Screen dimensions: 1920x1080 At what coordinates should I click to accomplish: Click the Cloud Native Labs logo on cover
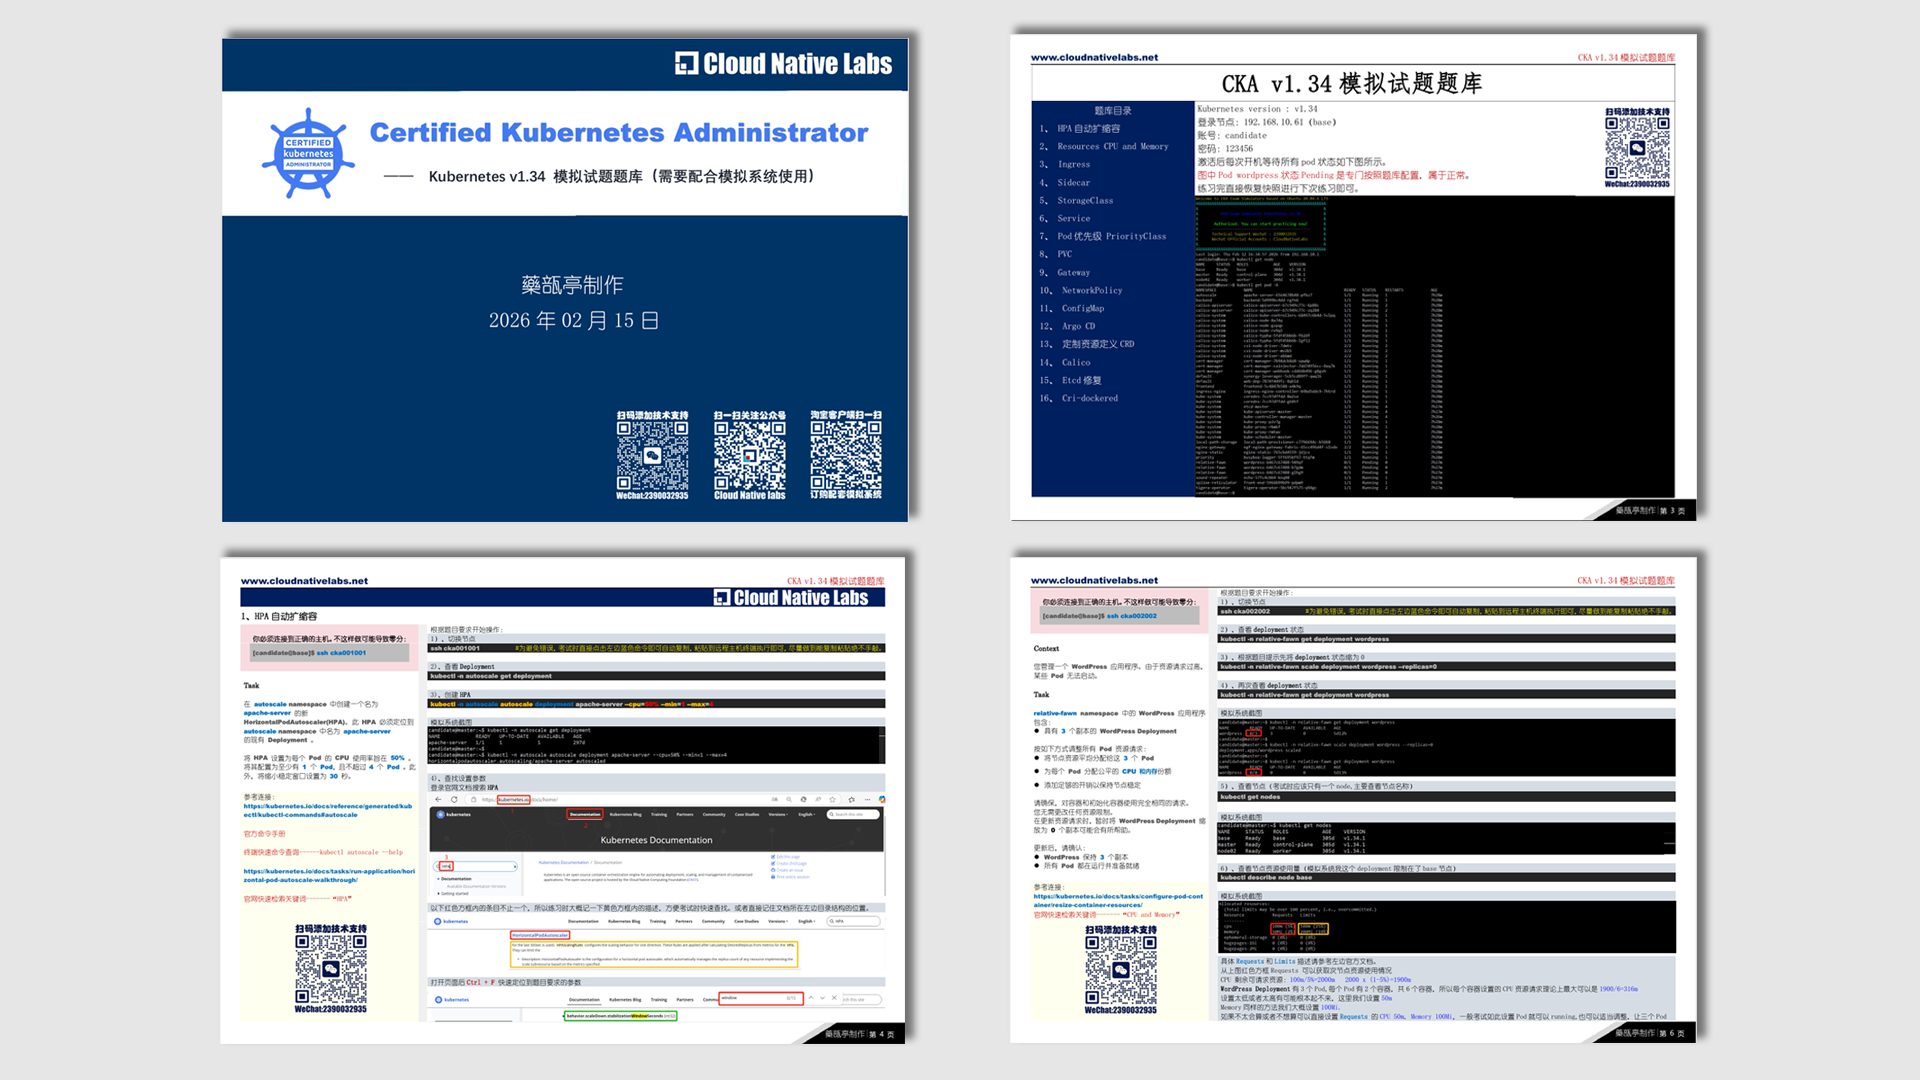[x=783, y=64]
